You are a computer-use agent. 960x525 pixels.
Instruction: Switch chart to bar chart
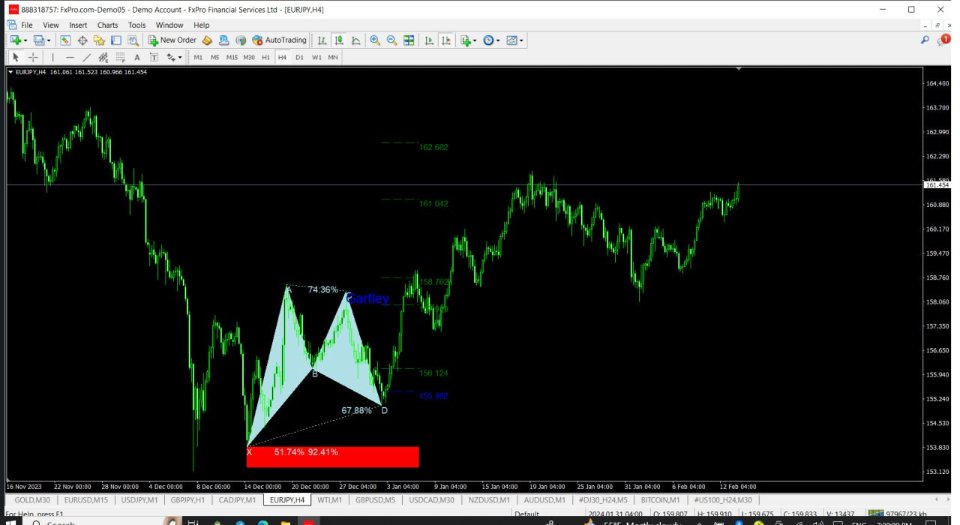[321, 40]
